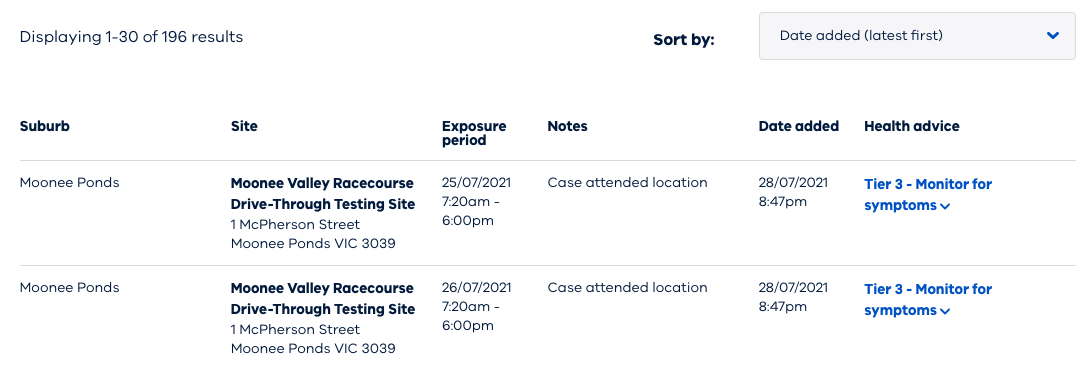Image resolution: width=1080 pixels, height=368 pixels.
Task: Select the second row's "Case attended location" note
Action: click(x=627, y=287)
